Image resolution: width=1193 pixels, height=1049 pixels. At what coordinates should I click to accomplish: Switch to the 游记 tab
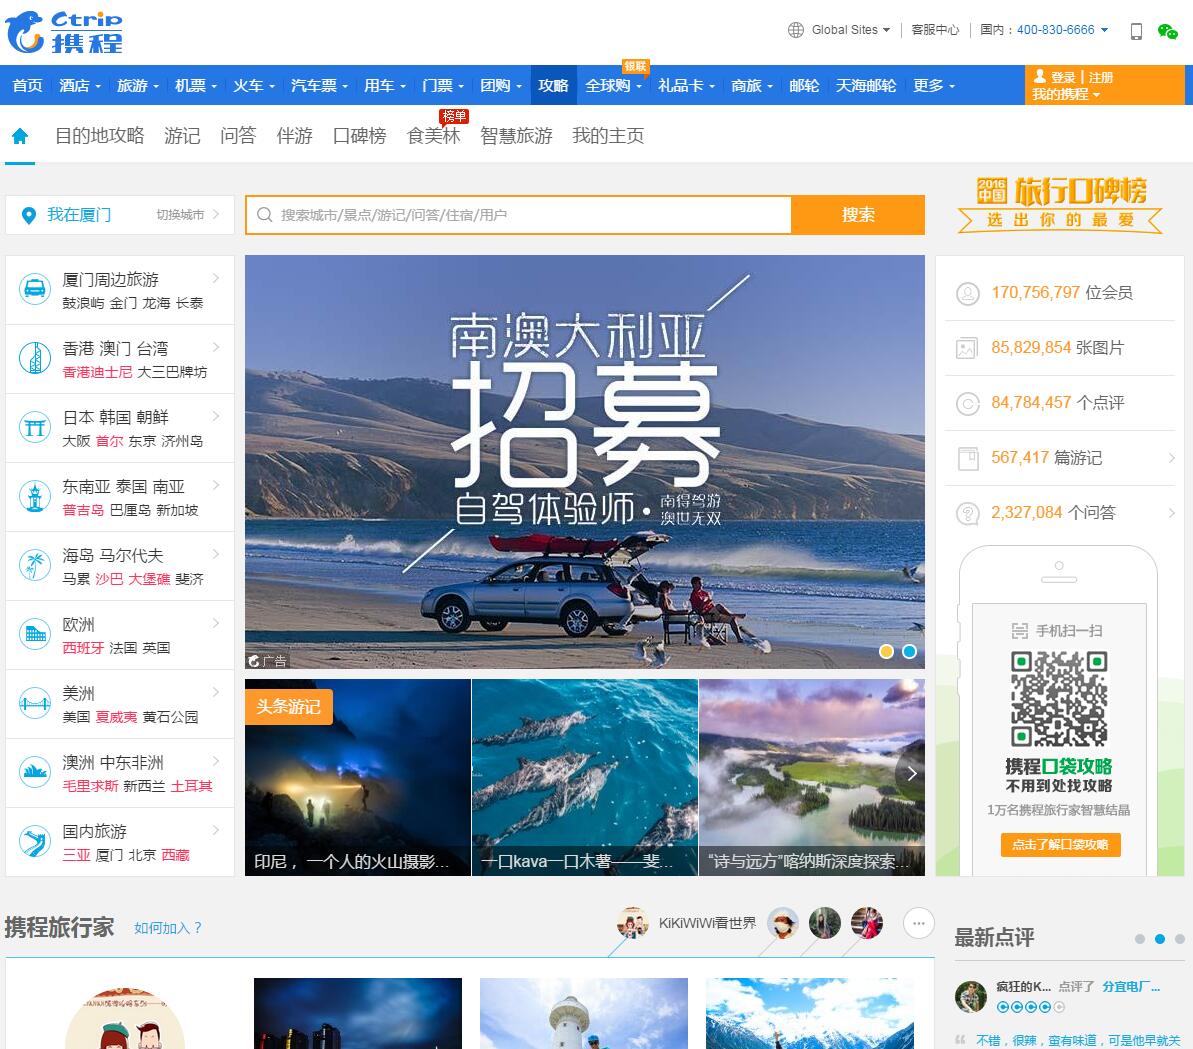click(x=183, y=135)
